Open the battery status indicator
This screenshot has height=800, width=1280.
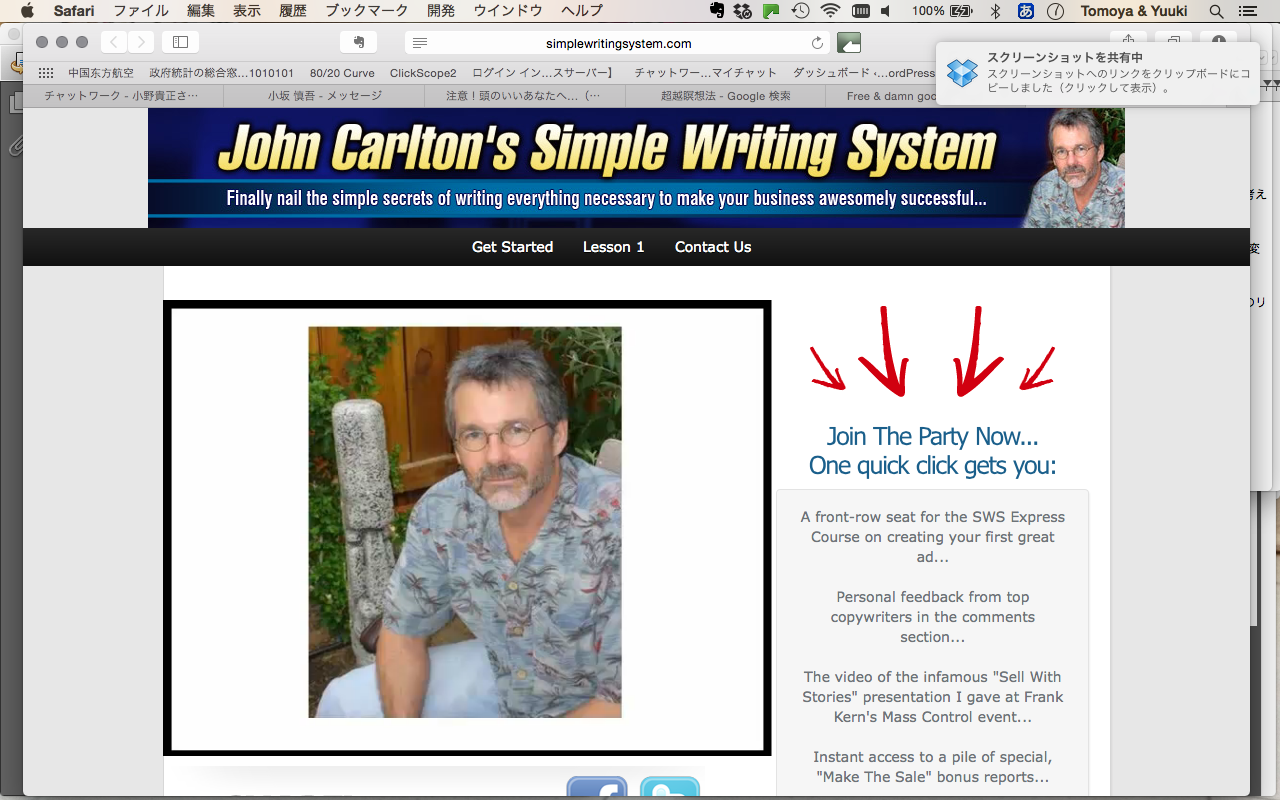[944, 11]
